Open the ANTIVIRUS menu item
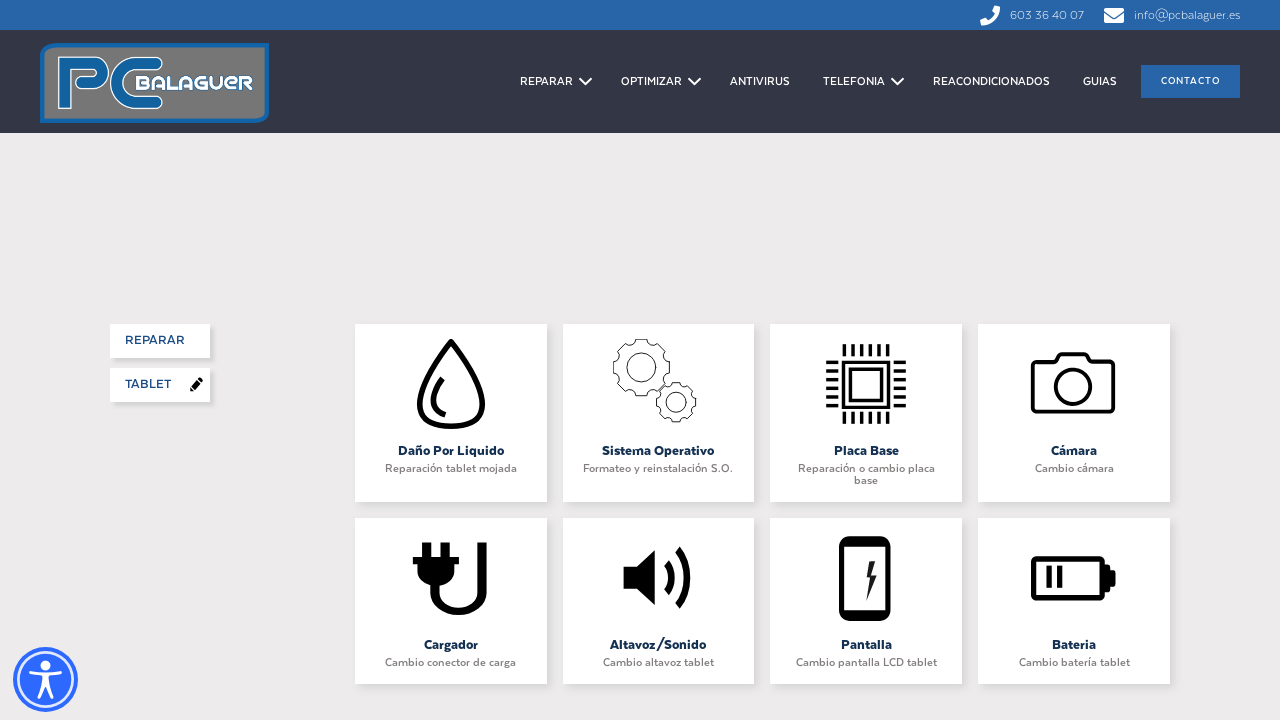1280x720 pixels. [760, 81]
